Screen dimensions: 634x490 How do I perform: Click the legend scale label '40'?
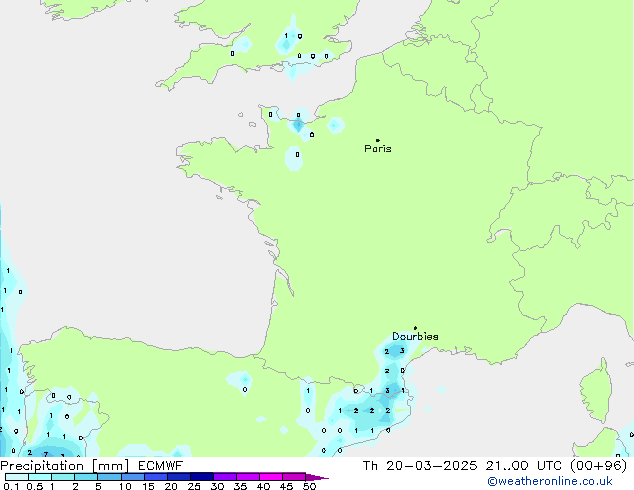263,486
